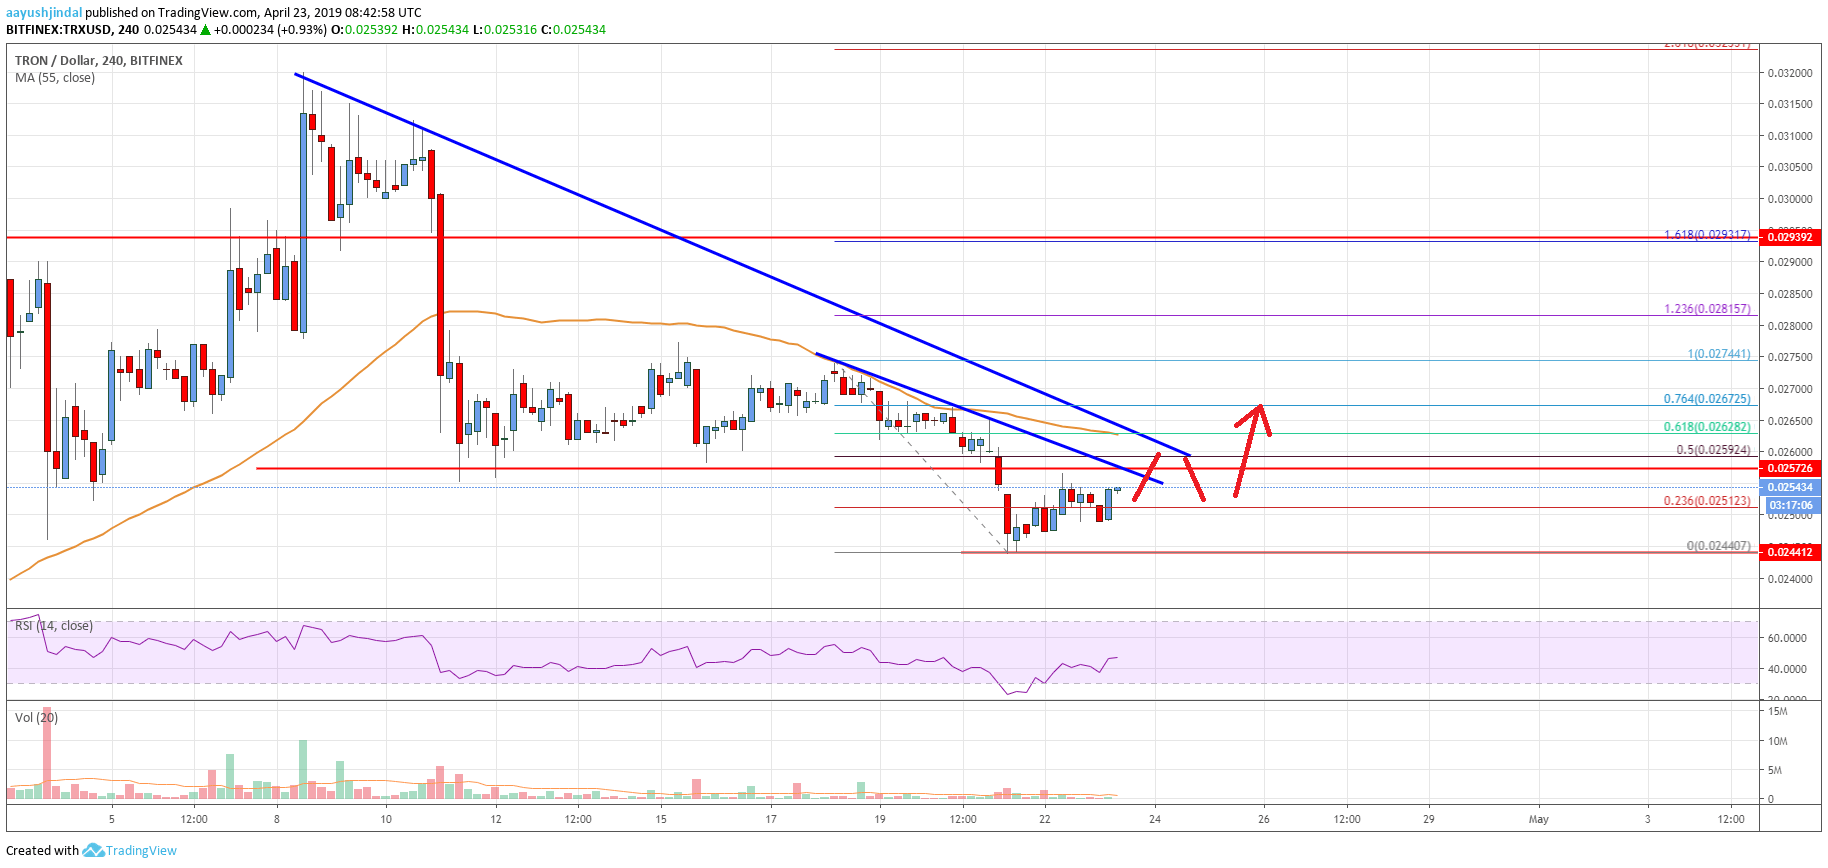
Task: Click the blue 0.025434 current price label
Action: 1790,487
